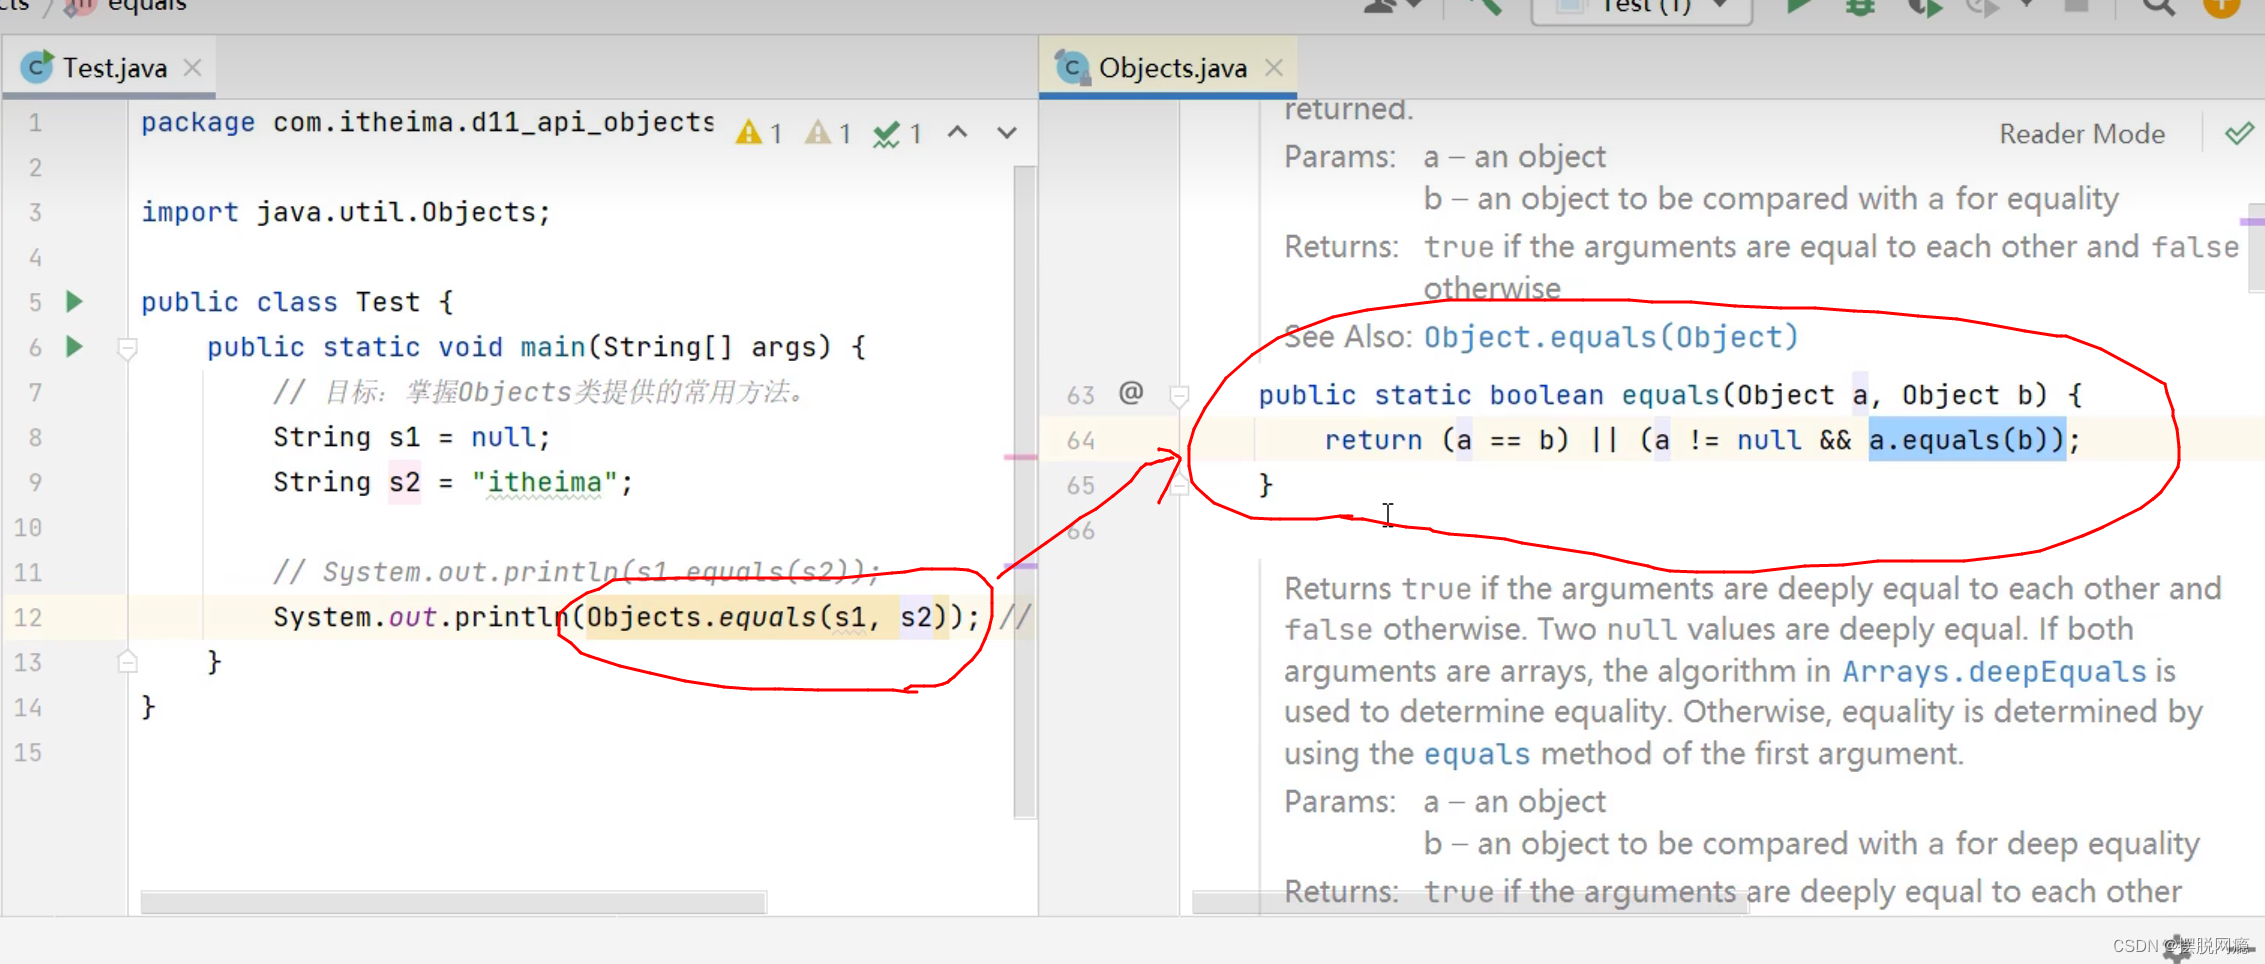Start debugging with the toolbar bug icon

(x=1860, y=7)
